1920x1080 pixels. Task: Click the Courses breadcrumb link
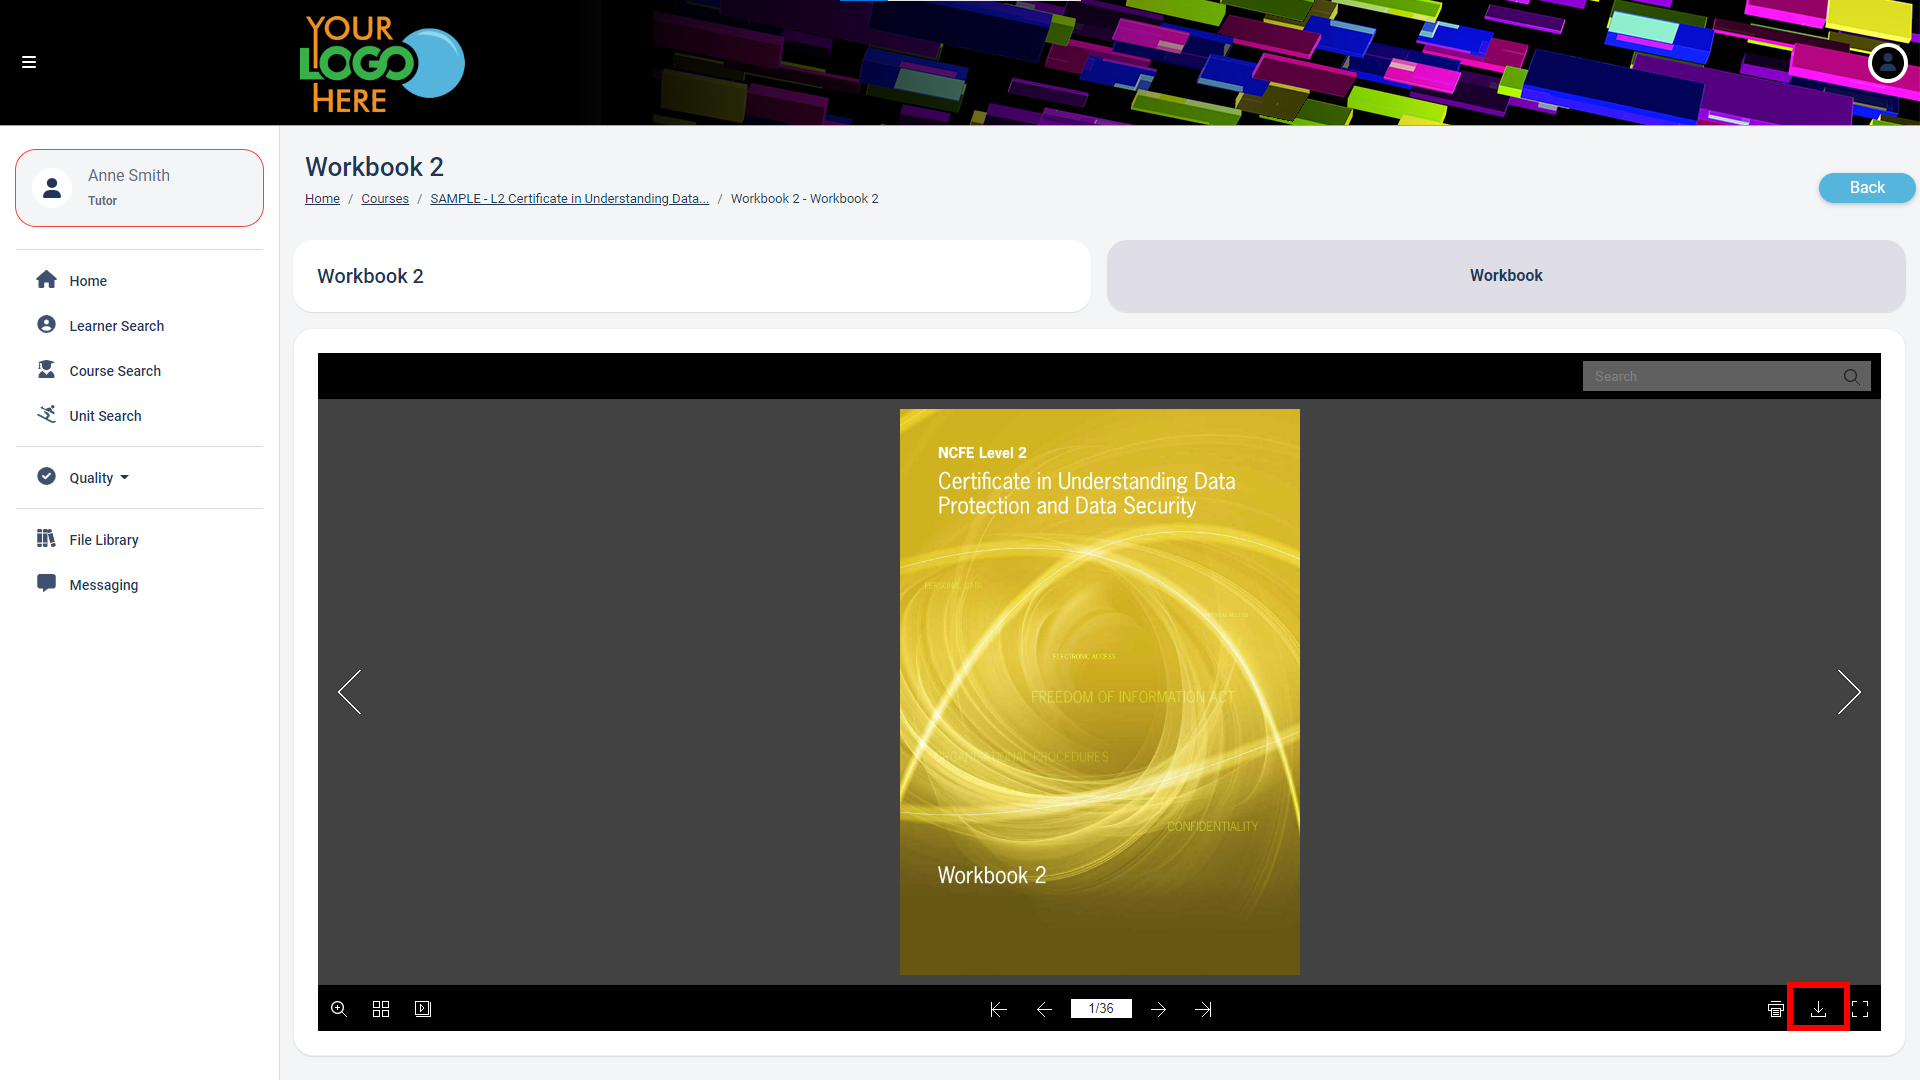(385, 199)
